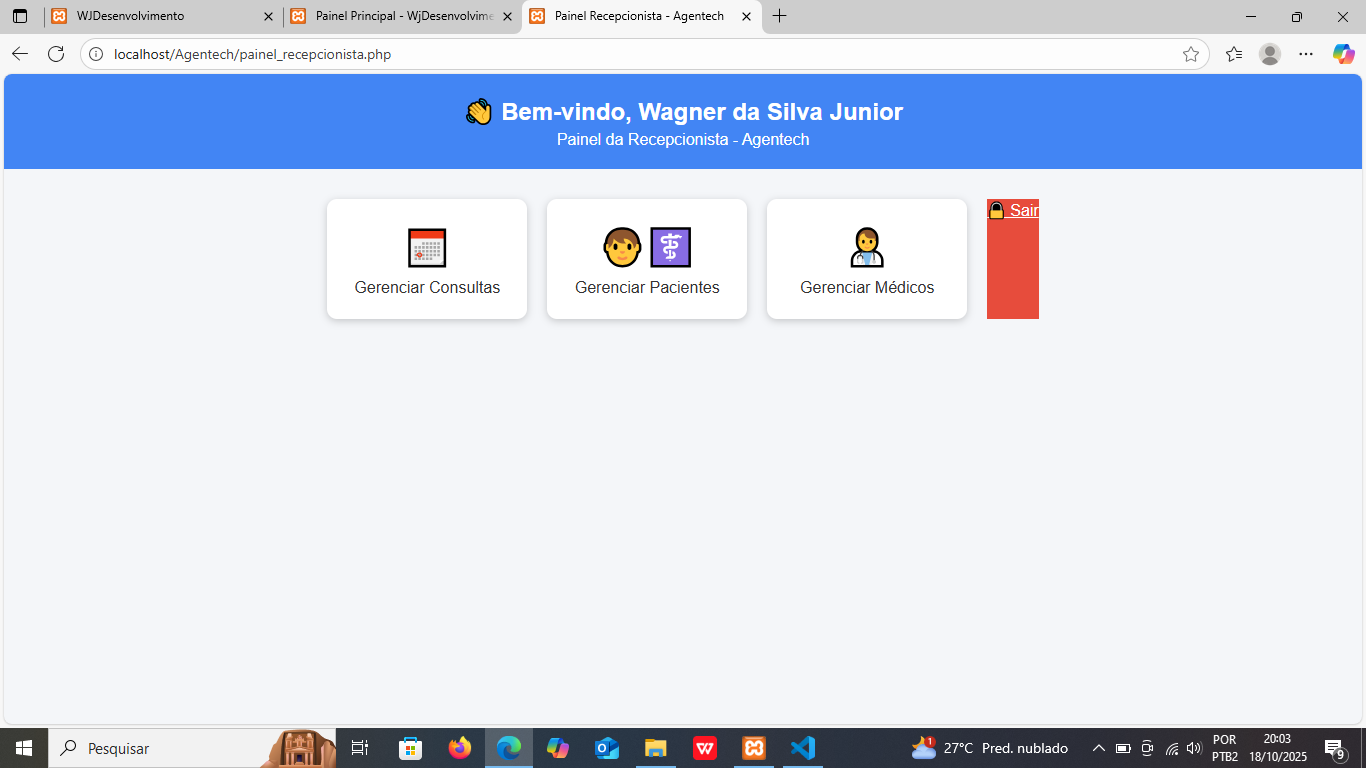Open Visual Studio Code from taskbar
The width and height of the screenshot is (1366, 768).
tap(802, 748)
